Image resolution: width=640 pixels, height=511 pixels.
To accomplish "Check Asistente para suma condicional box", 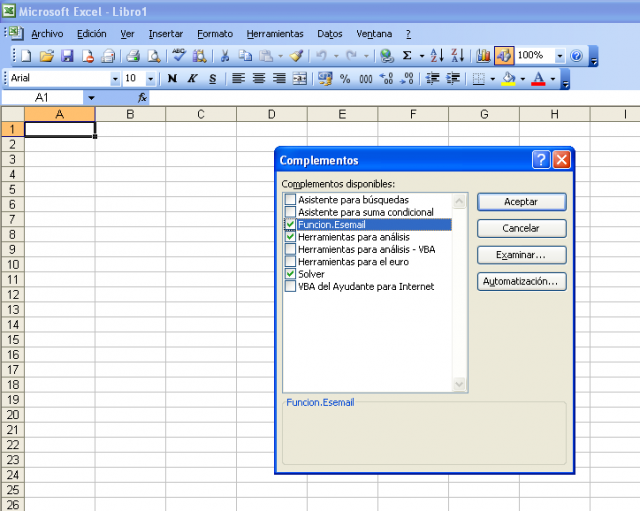I will [x=290, y=212].
